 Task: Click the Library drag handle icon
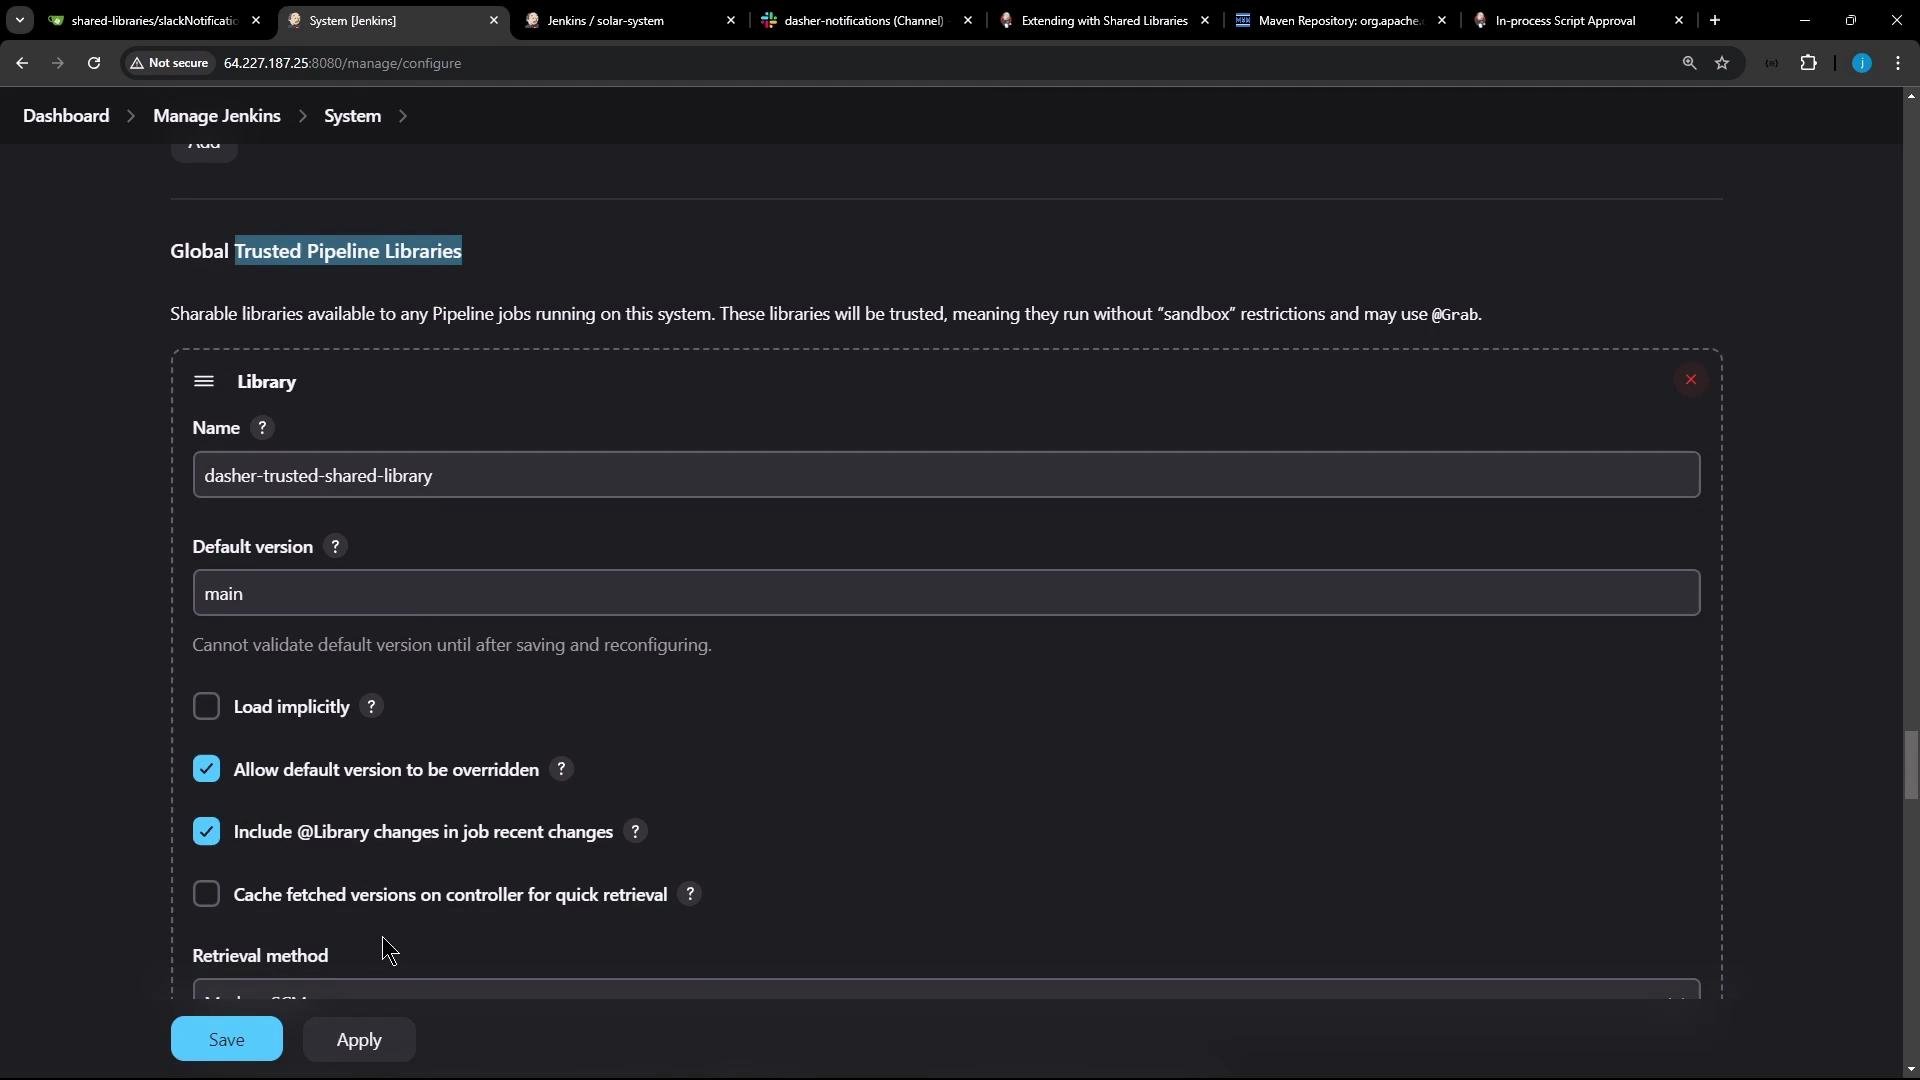[204, 381]
